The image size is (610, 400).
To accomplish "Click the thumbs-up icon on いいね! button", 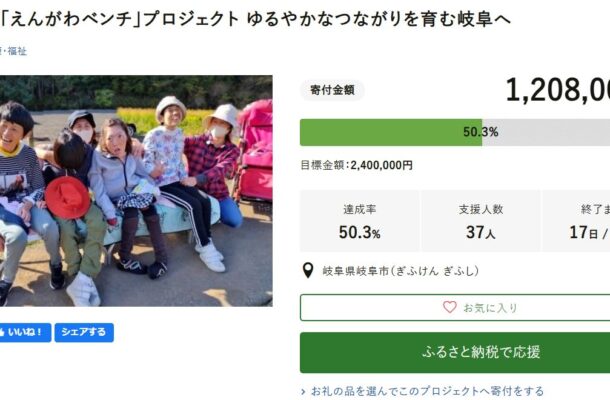I will [2, 332].
